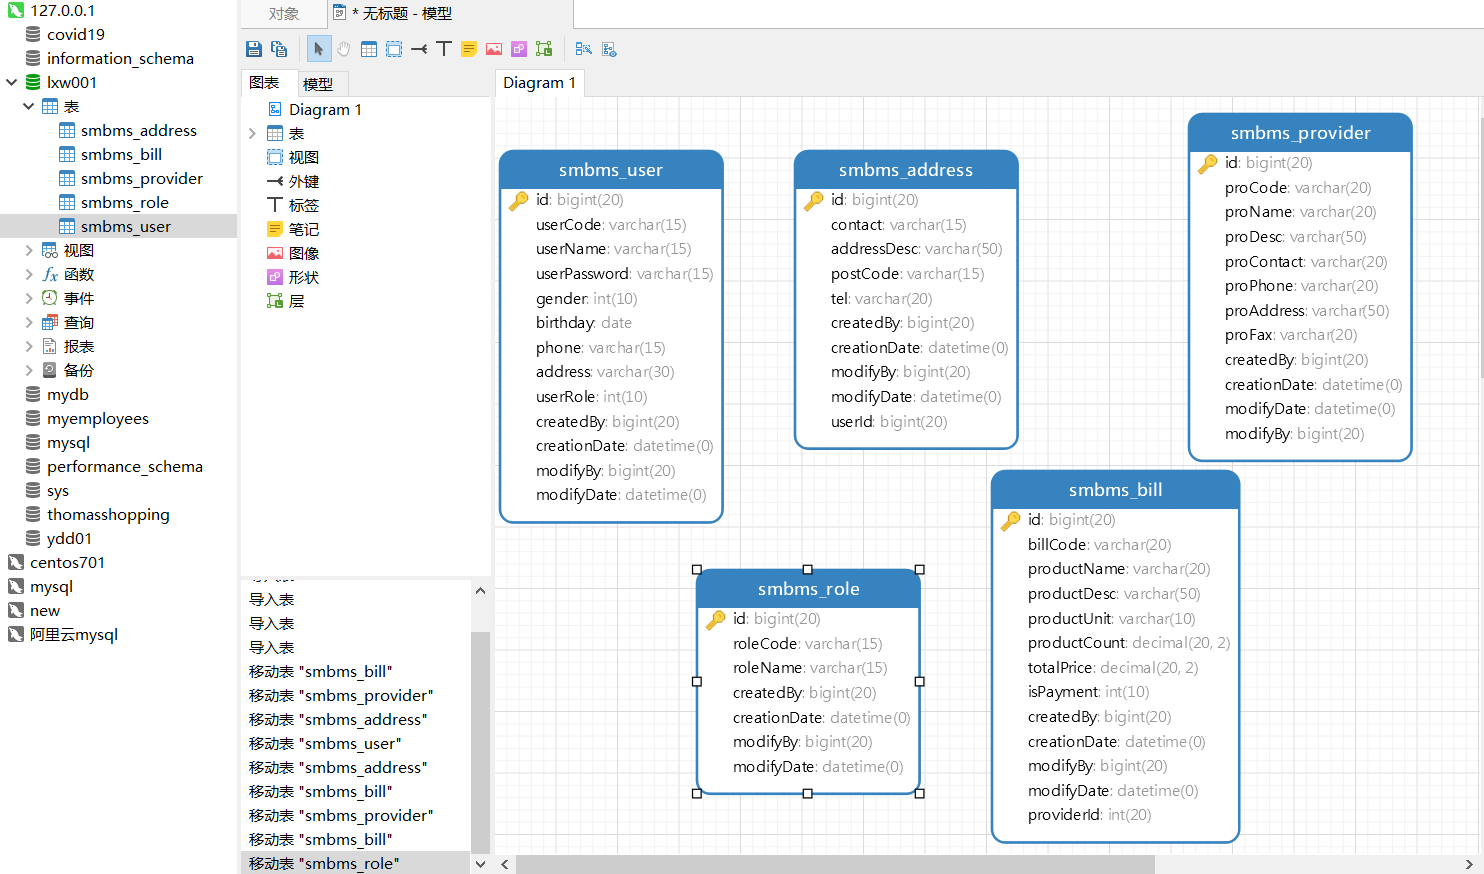This screenshot has width=1484, height=874.
Task: Click the diagram preview icon with eye
Action: click(609, 49)
